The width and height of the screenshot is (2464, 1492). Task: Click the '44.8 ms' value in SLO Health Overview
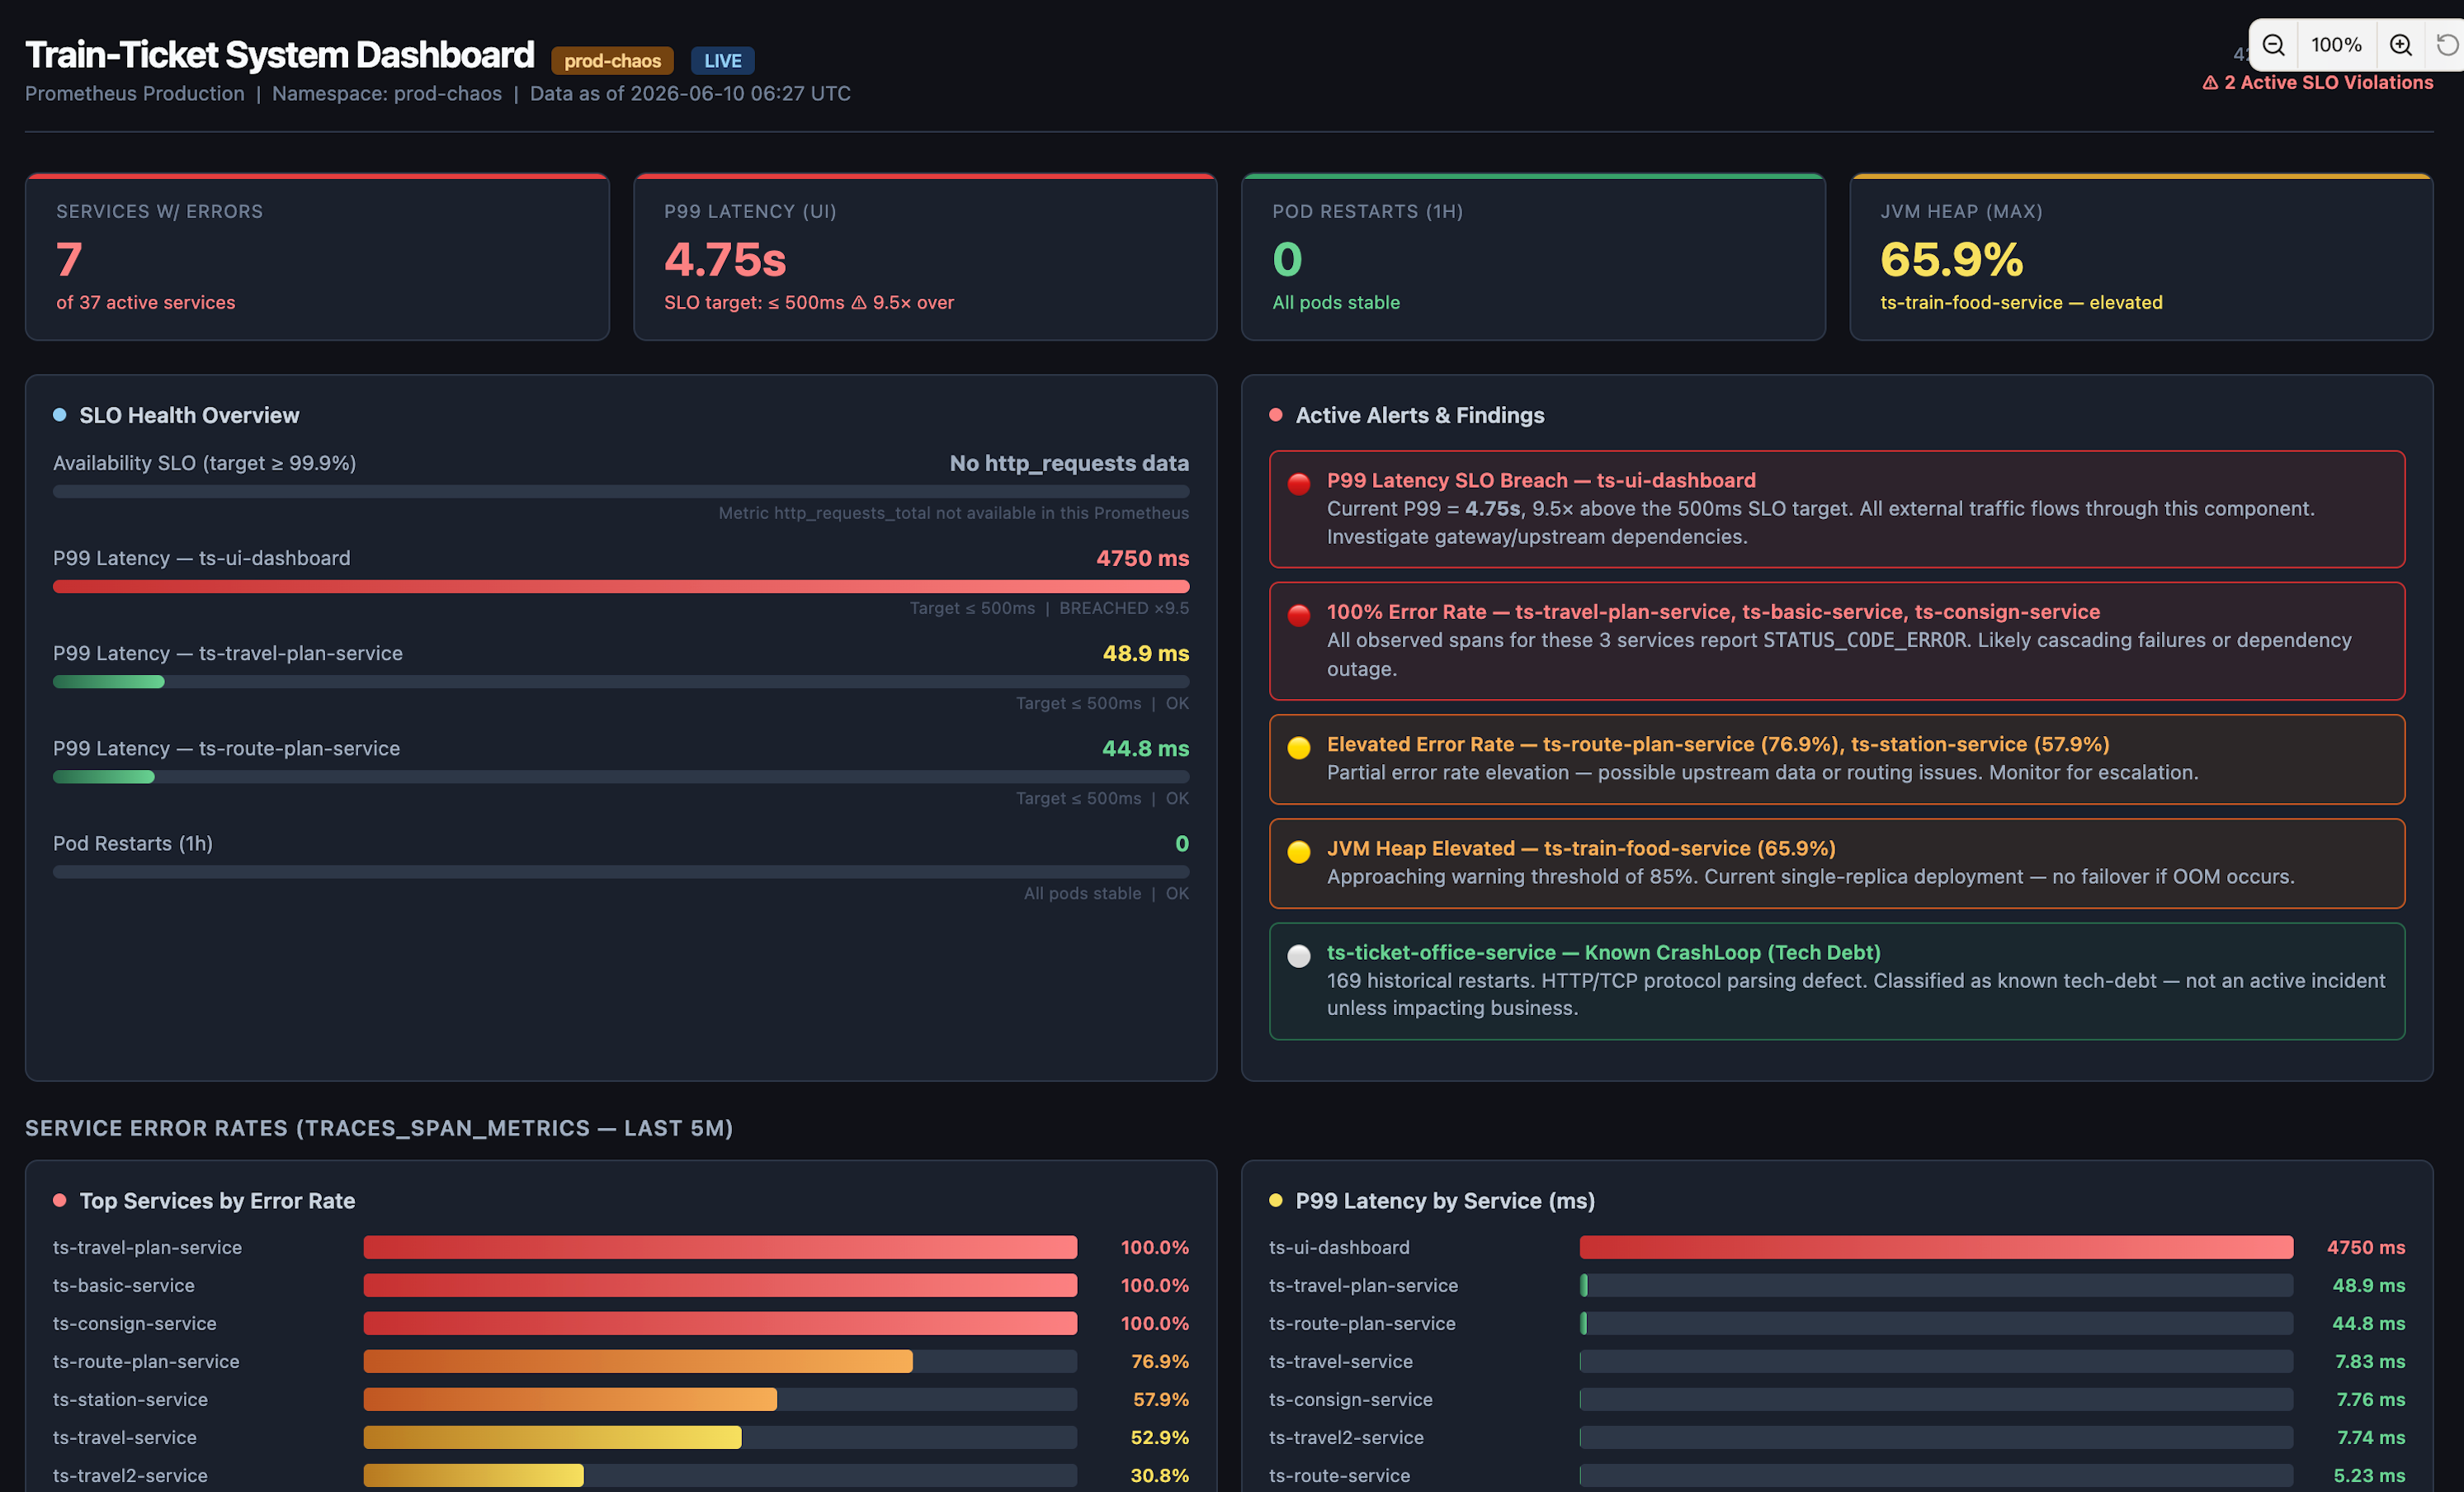(1146, 748)
